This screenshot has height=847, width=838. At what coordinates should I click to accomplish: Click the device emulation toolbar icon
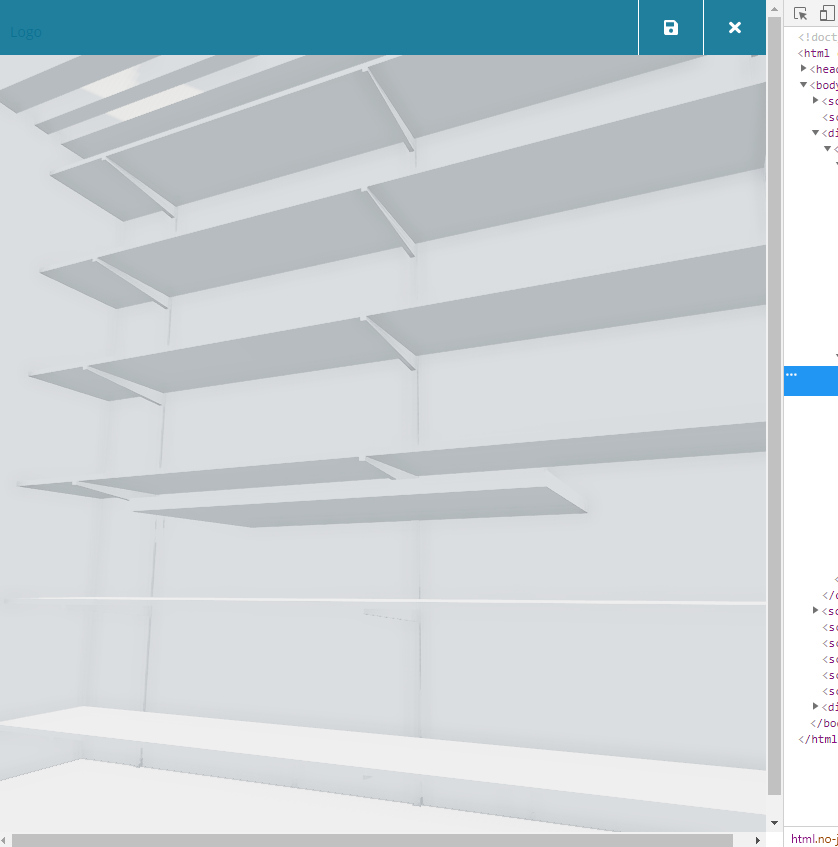click(826, 13)
